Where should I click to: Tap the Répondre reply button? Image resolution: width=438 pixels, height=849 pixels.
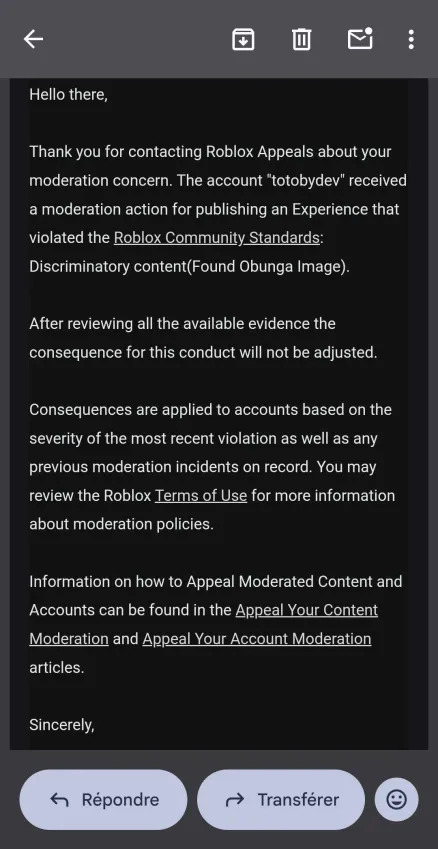click(103, 799)
